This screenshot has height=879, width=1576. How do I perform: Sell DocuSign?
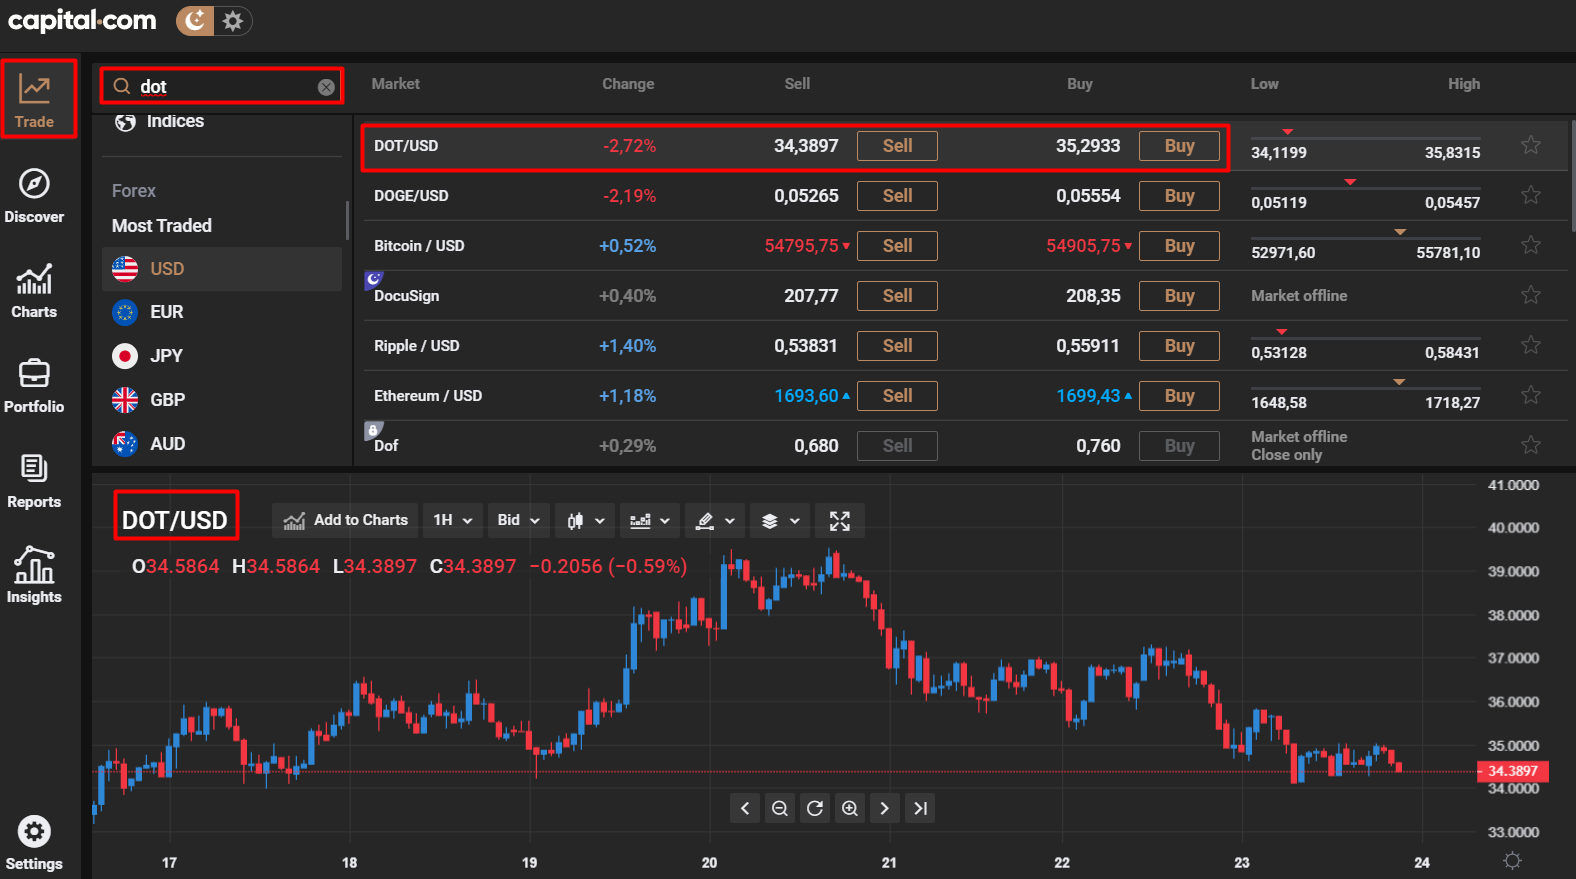[897, 296]
